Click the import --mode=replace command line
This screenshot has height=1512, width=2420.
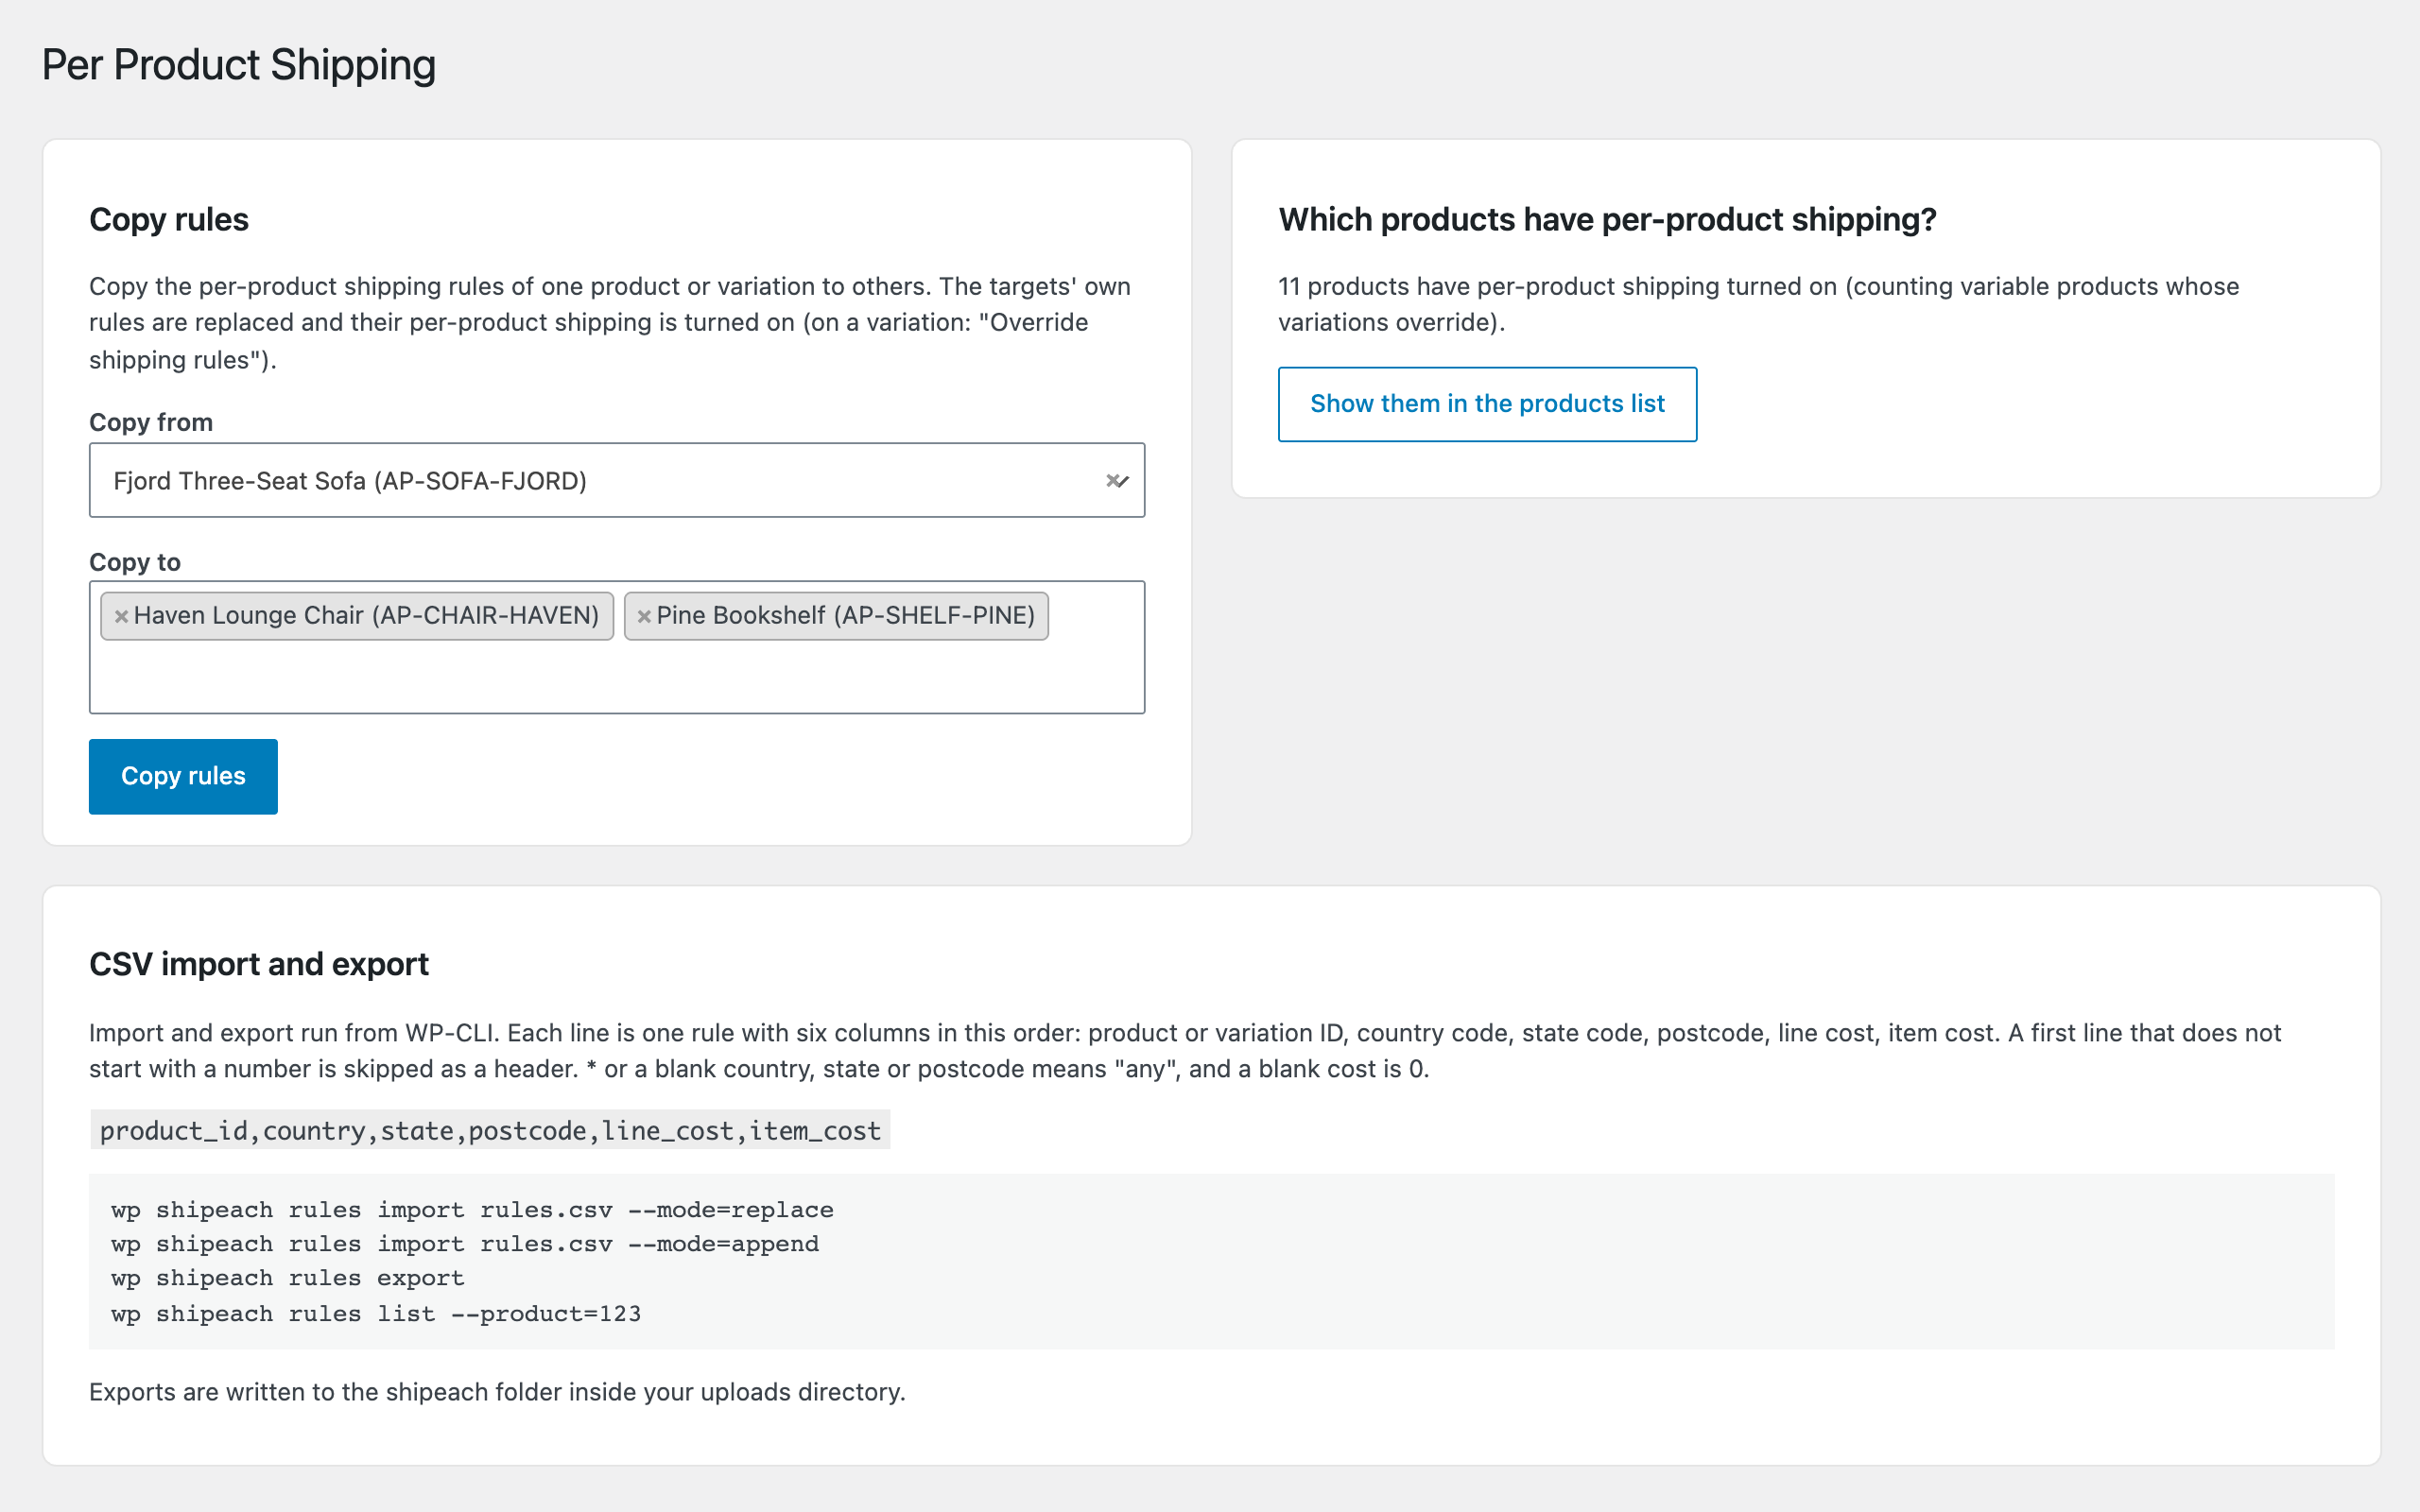pos(472,1210)
